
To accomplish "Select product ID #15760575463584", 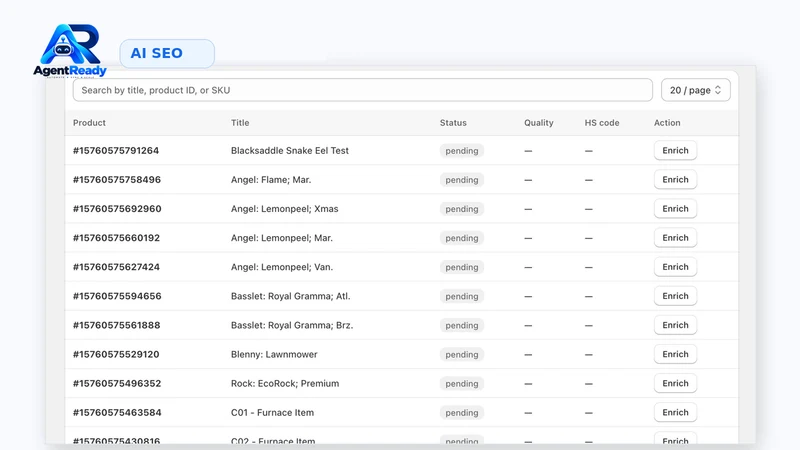I will pos(117,412).
